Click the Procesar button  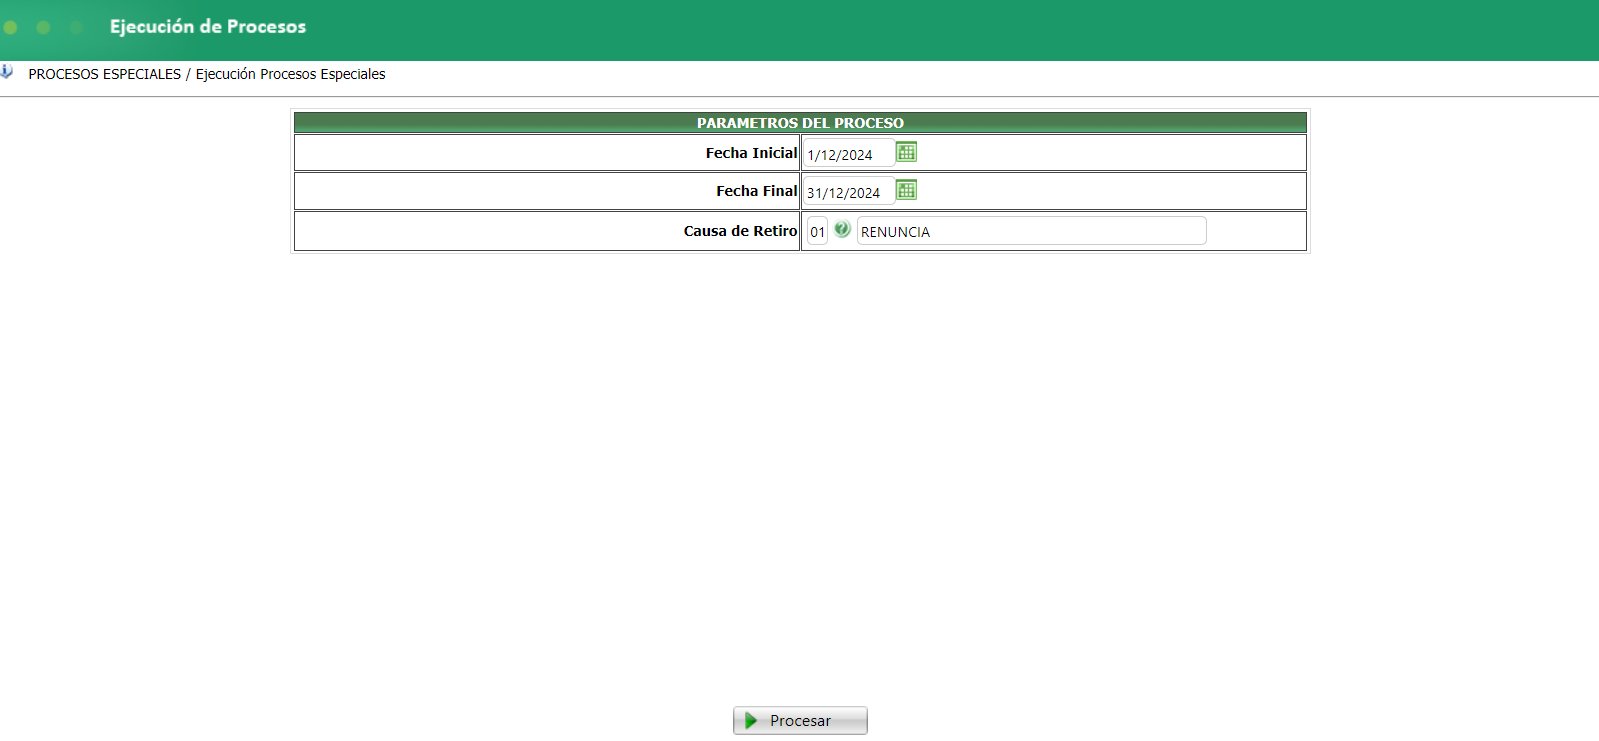[x=800, y=721]
